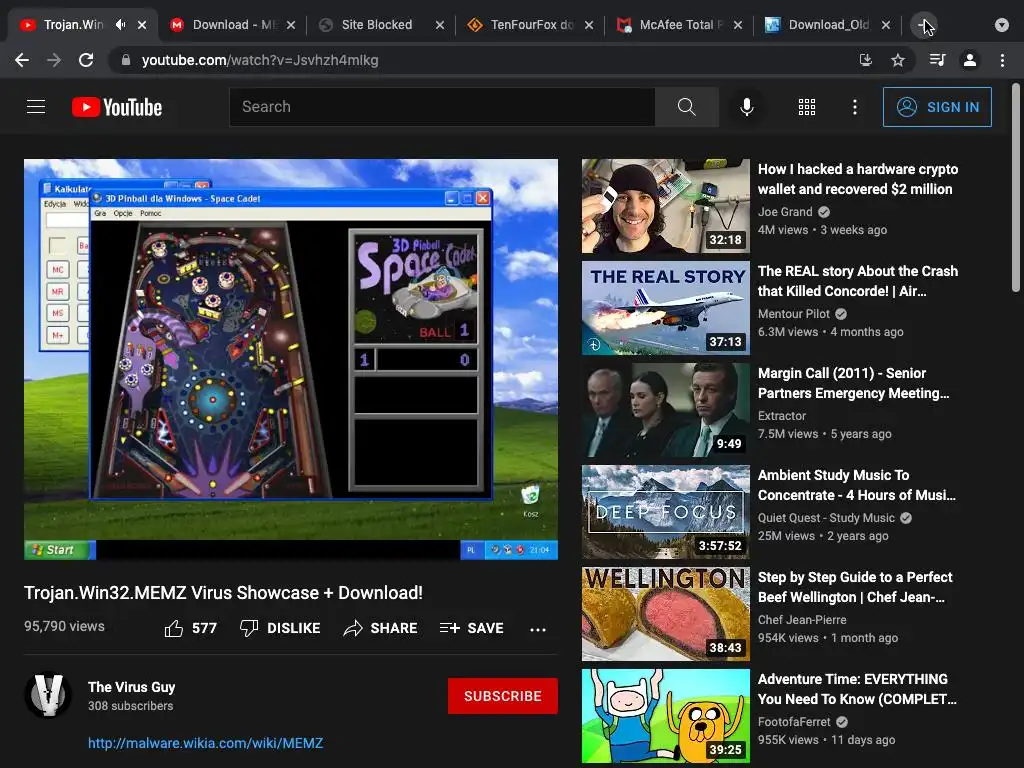Open the YouTube hamburger guide menu
The image size is (1024, 768).
[36, 106]
